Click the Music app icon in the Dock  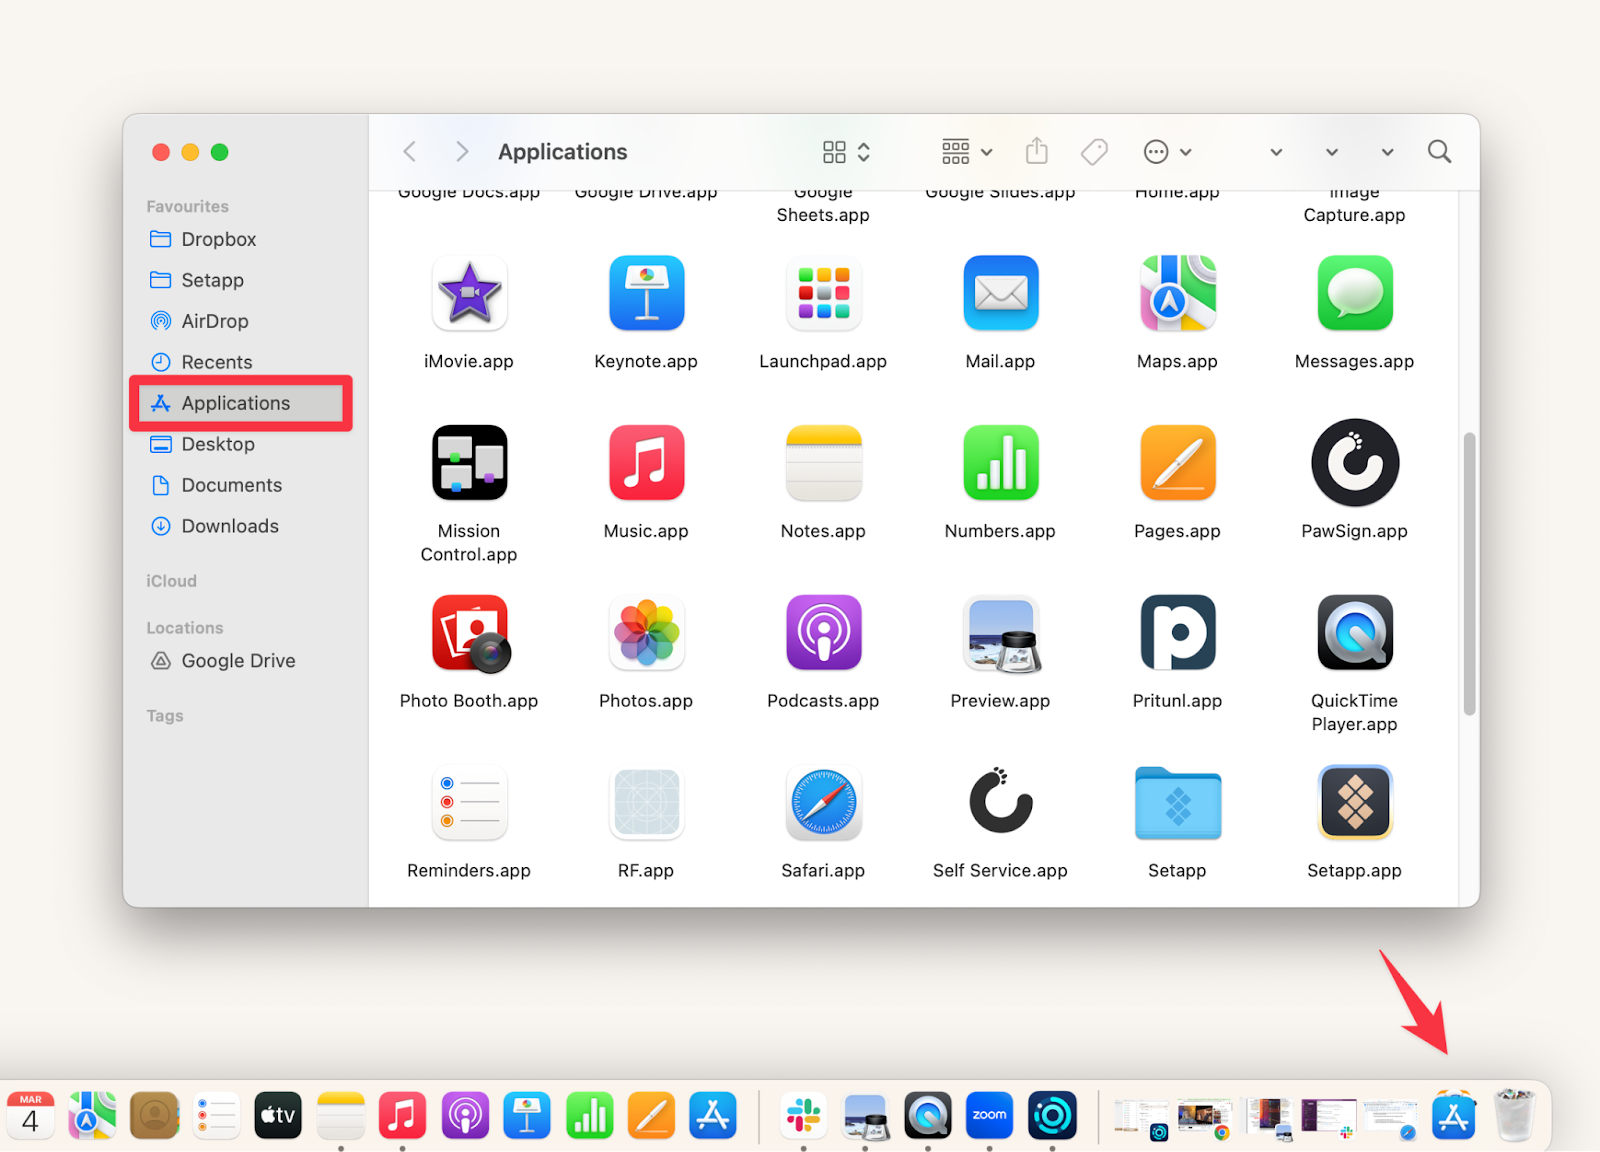tap(403, 1115)
